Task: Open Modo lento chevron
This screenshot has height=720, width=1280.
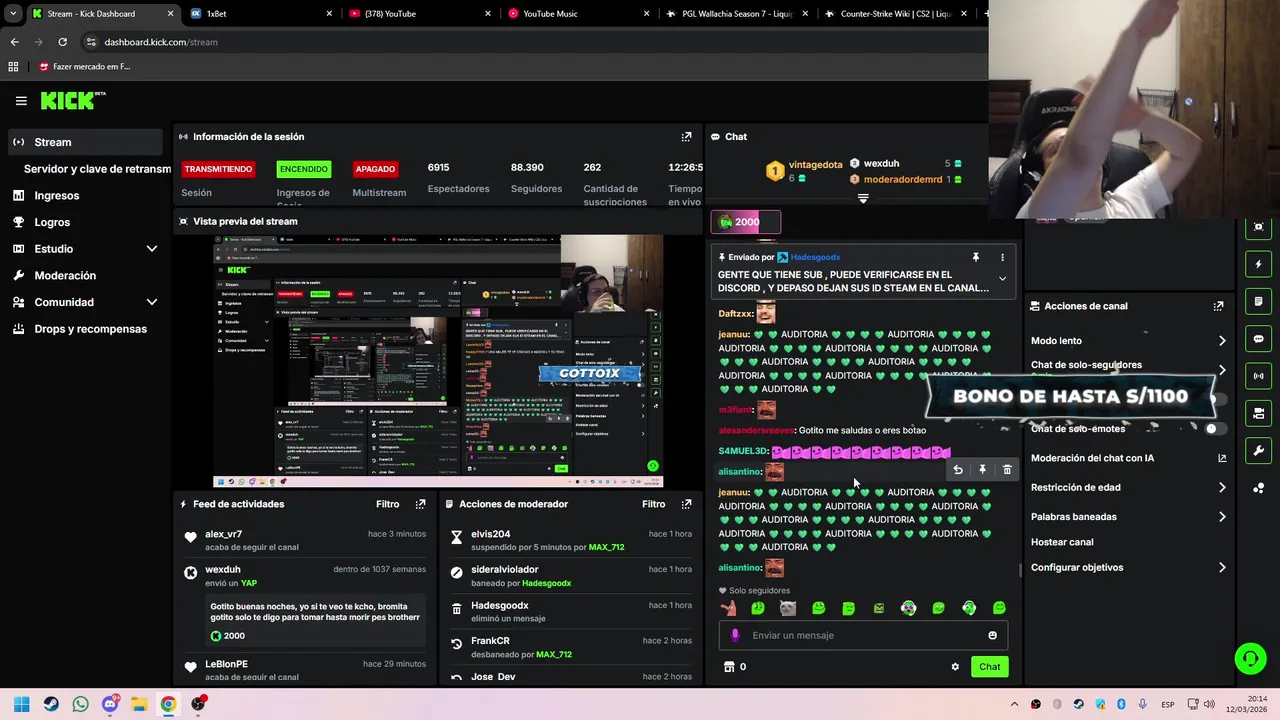Action: point(1222,341)
